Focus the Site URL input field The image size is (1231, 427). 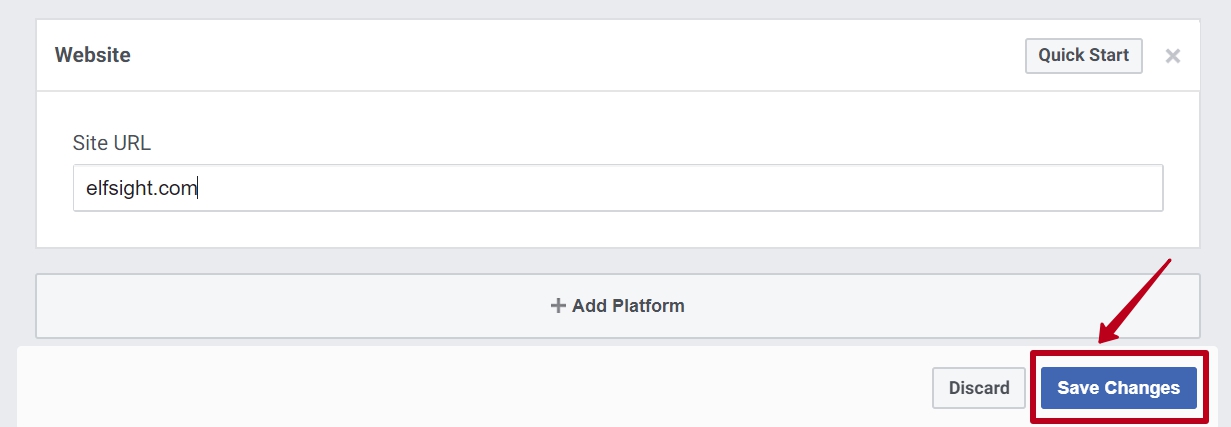(x=617, y=188)
